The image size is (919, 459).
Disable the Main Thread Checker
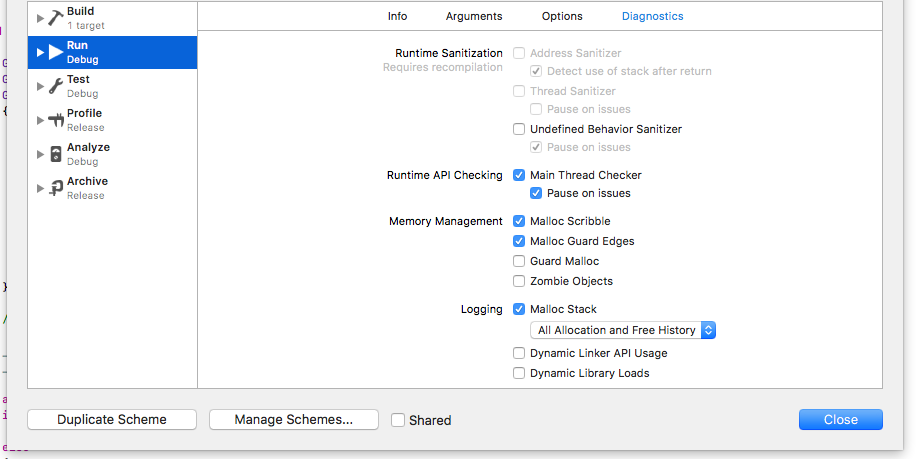click(519, 175)
